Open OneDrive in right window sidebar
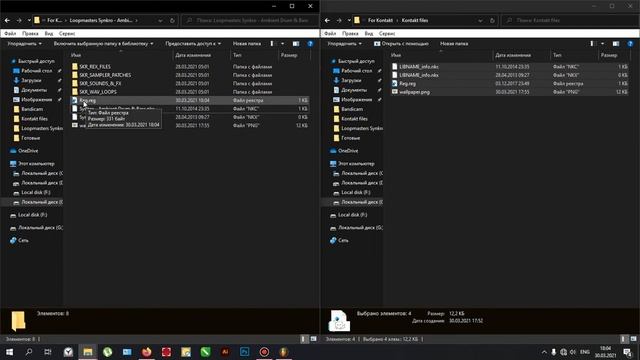The image size is (640, 360). click(348, 151)
